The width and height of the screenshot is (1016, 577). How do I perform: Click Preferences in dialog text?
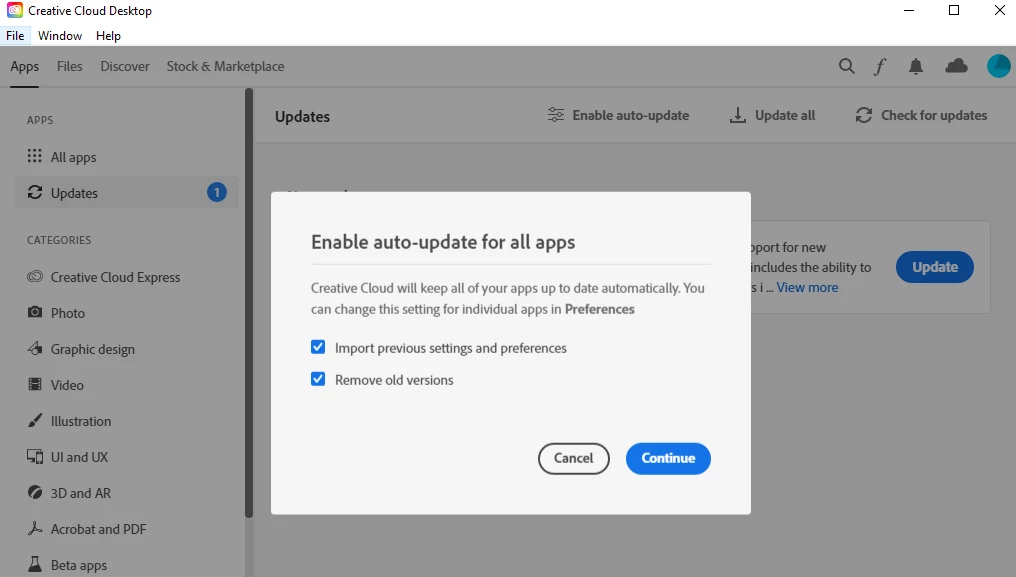pyautogui.click(x=599, y=309)
